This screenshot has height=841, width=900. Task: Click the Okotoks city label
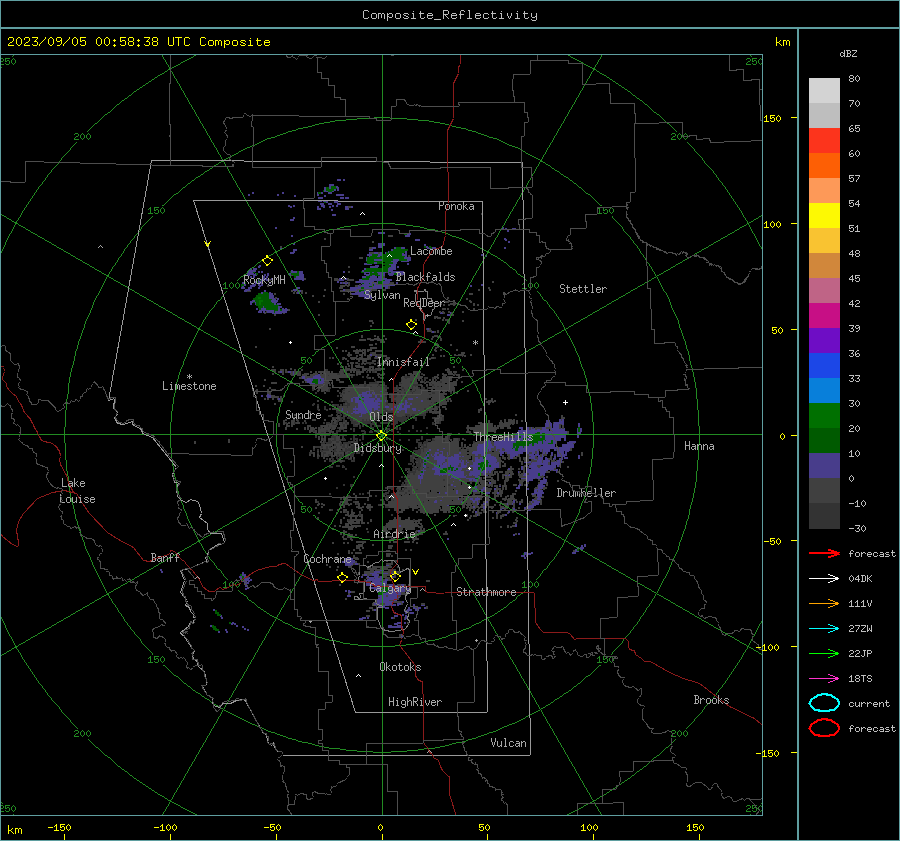(400, 667)
